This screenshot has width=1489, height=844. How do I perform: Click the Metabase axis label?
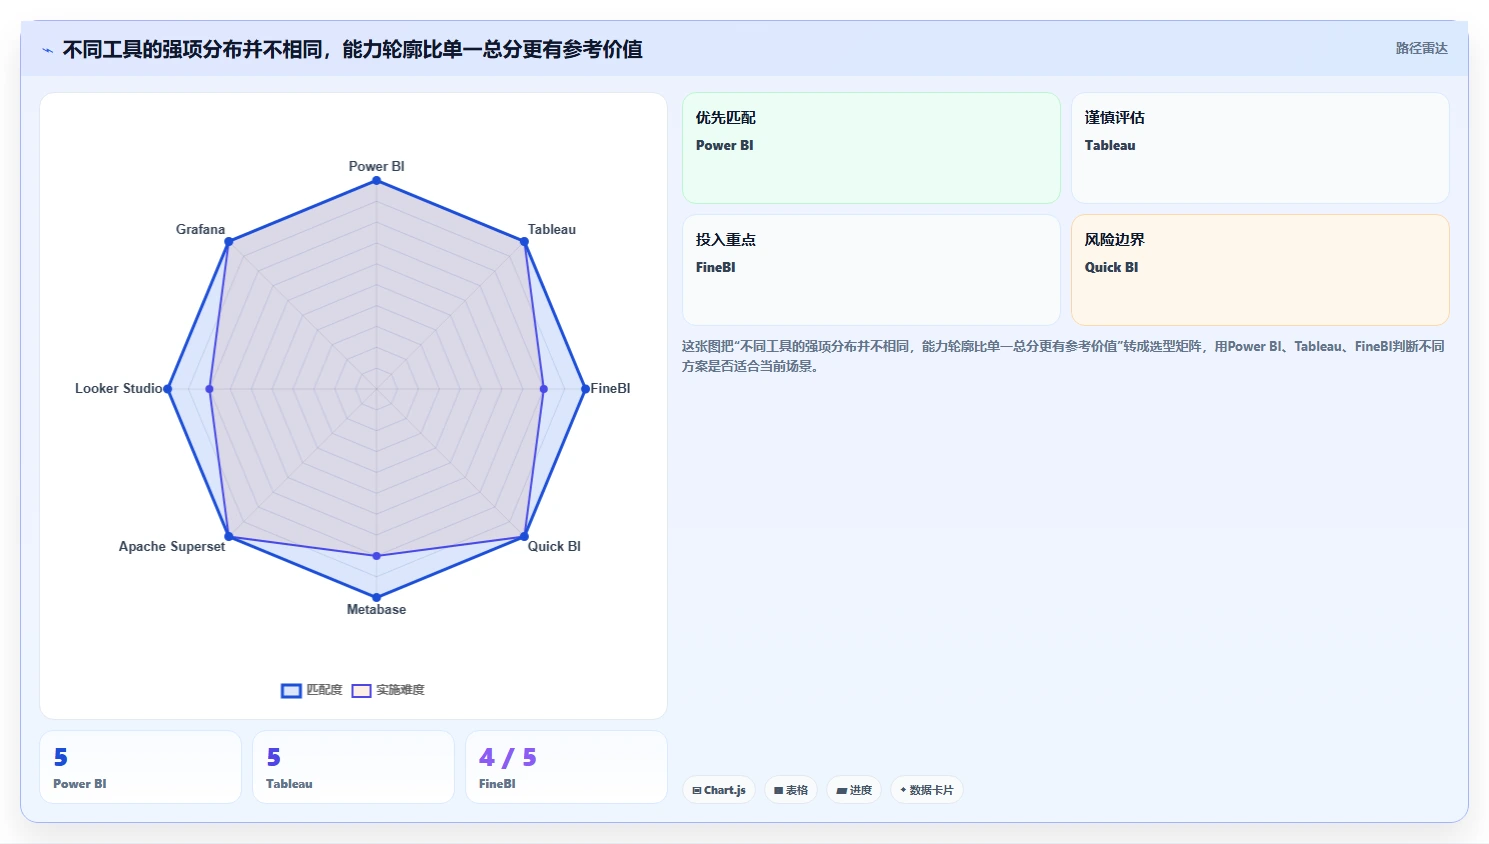tap(376, 609)
